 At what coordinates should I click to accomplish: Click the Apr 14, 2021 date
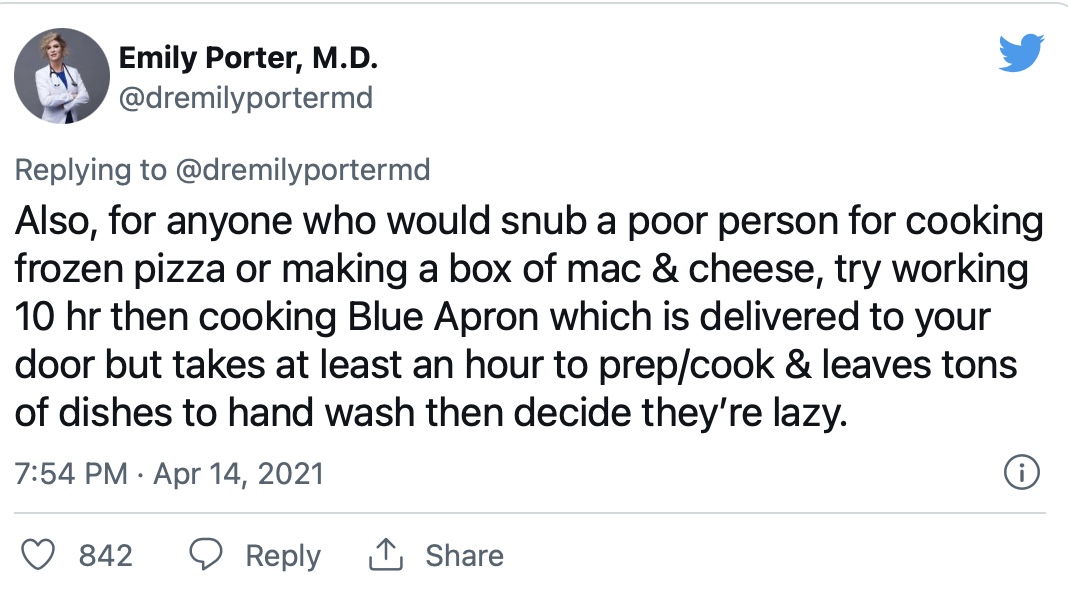pyautogui.click(x=238, y=473)
